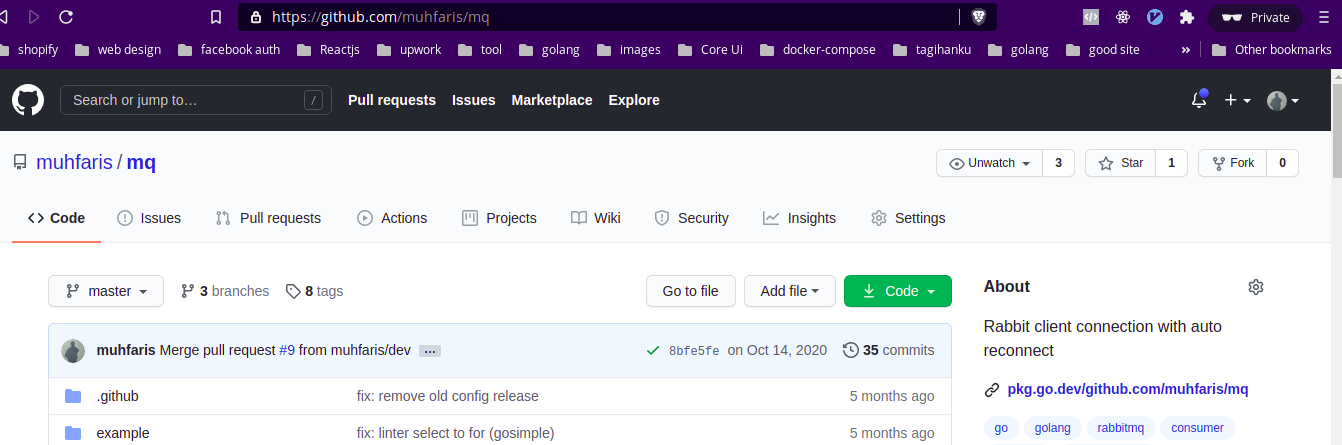Open the repository Settings tab
The width and height of the screenshot is (1342, 445).
(908, 218)
